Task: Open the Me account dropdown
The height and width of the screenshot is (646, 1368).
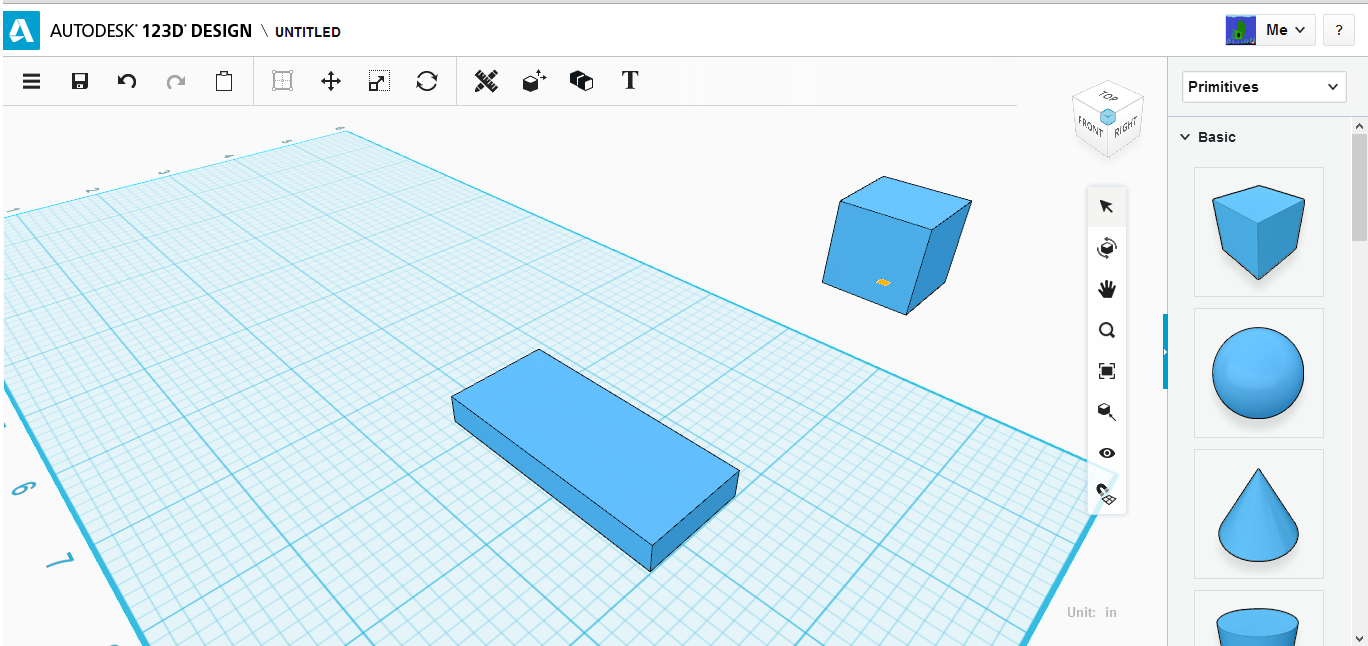Action: 1288,30
